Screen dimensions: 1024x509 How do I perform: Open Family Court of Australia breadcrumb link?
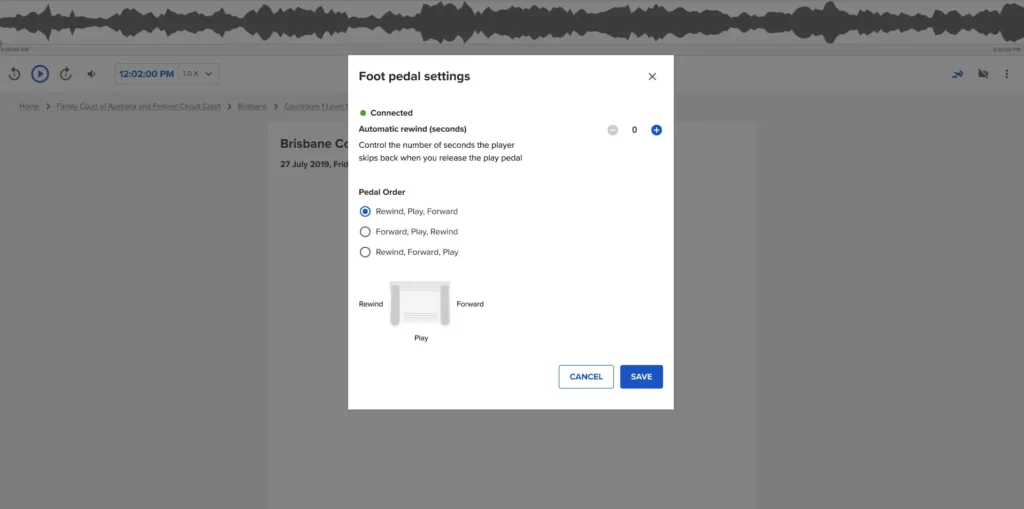(138, 106)
